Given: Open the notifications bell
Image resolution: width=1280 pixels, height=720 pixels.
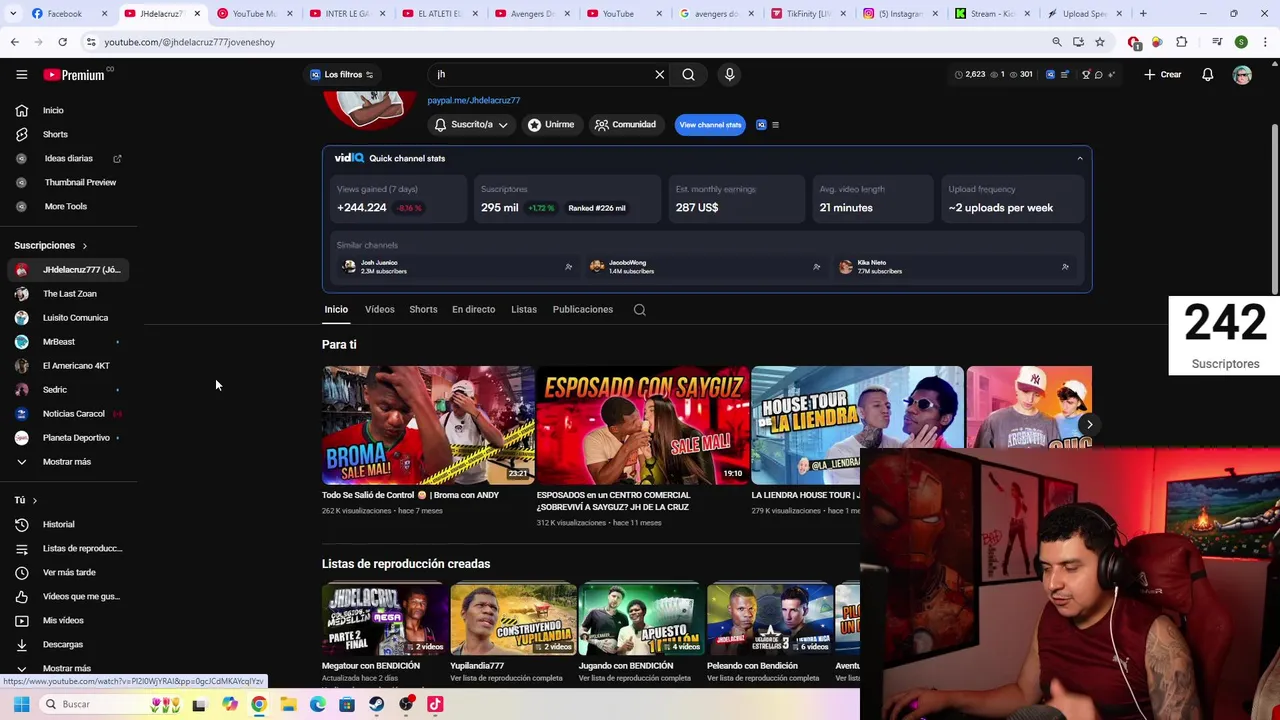Looking at the screenshot, I should point(1207,74).
